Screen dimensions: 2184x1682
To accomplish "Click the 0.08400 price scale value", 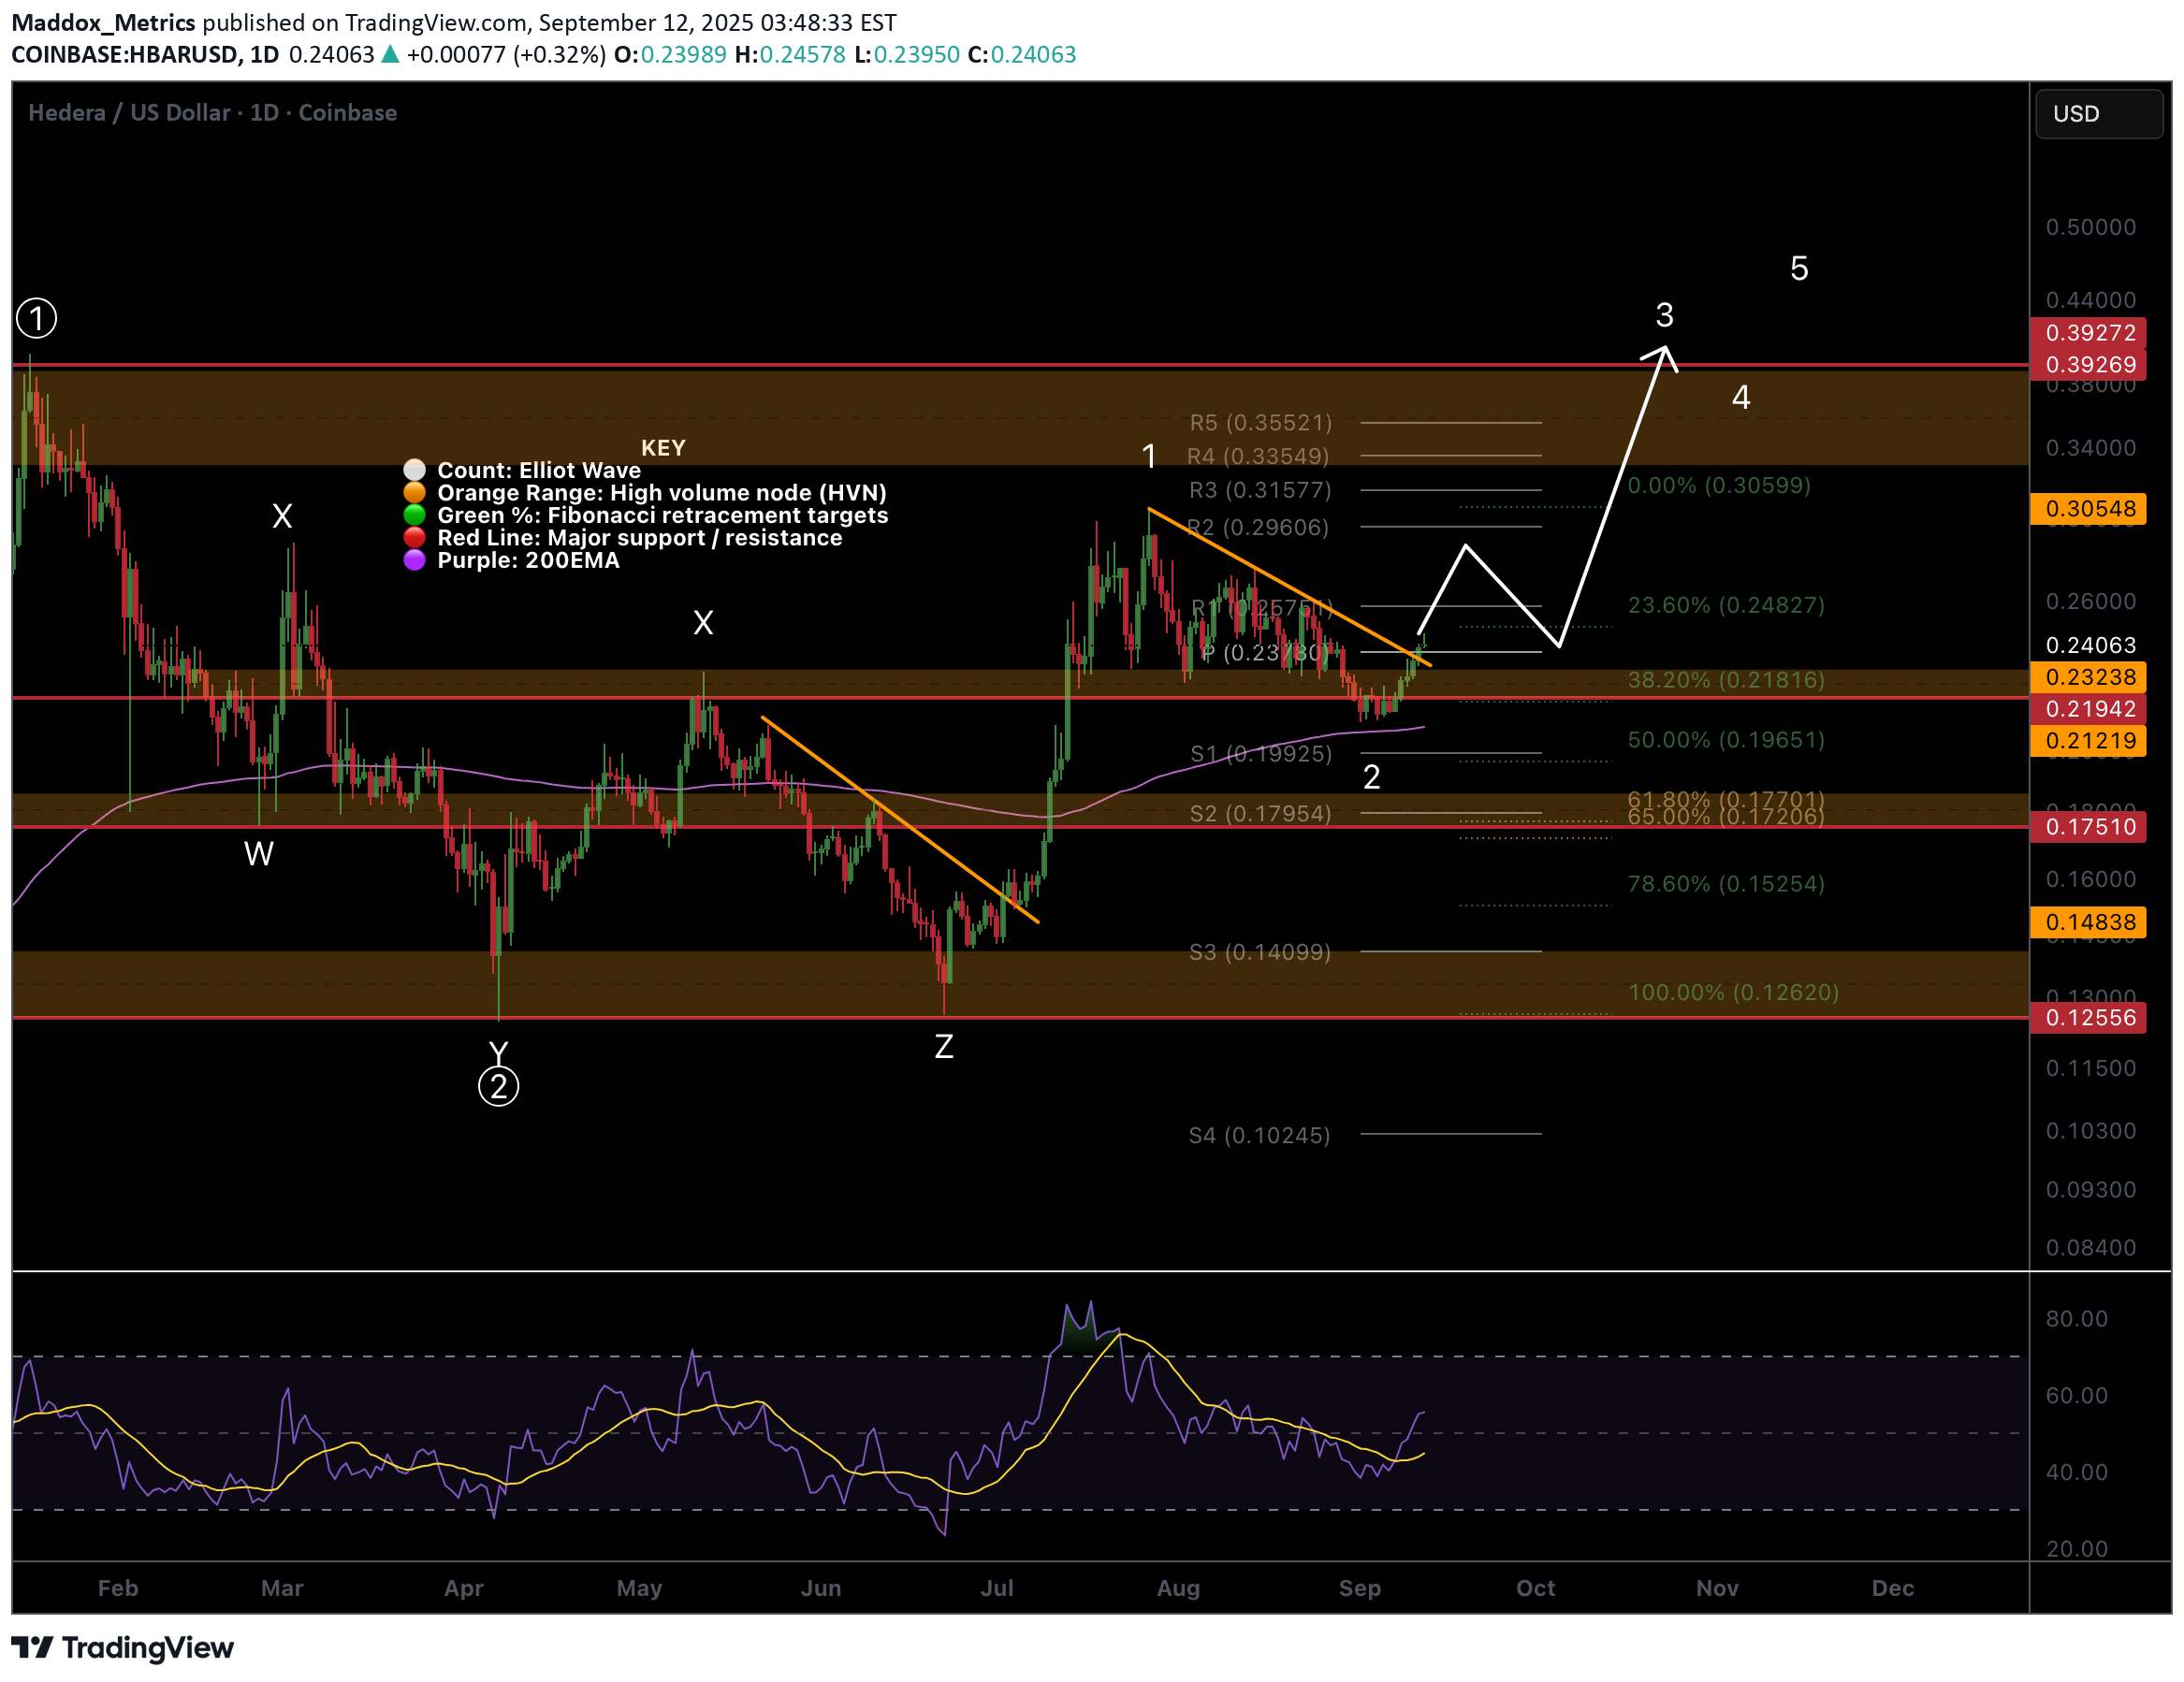I will click(x=2091, y=1249).
